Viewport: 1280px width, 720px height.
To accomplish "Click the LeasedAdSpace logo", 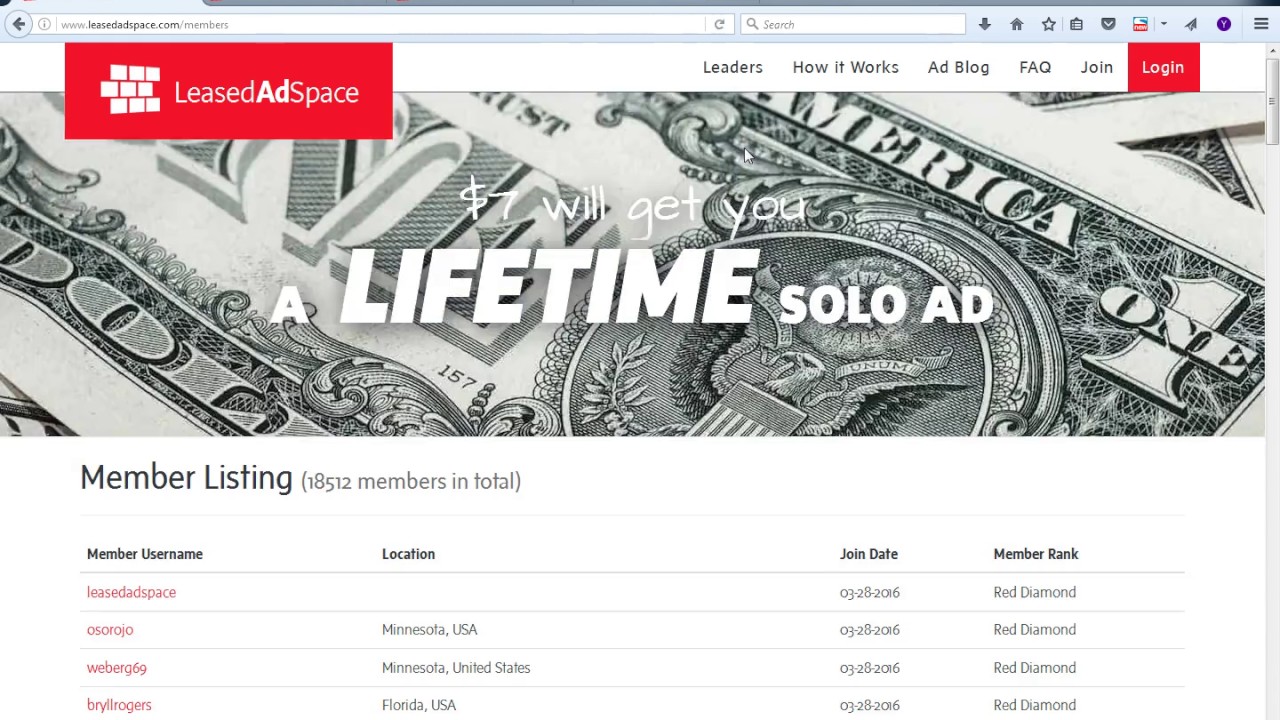I will (x=228, y=90).
